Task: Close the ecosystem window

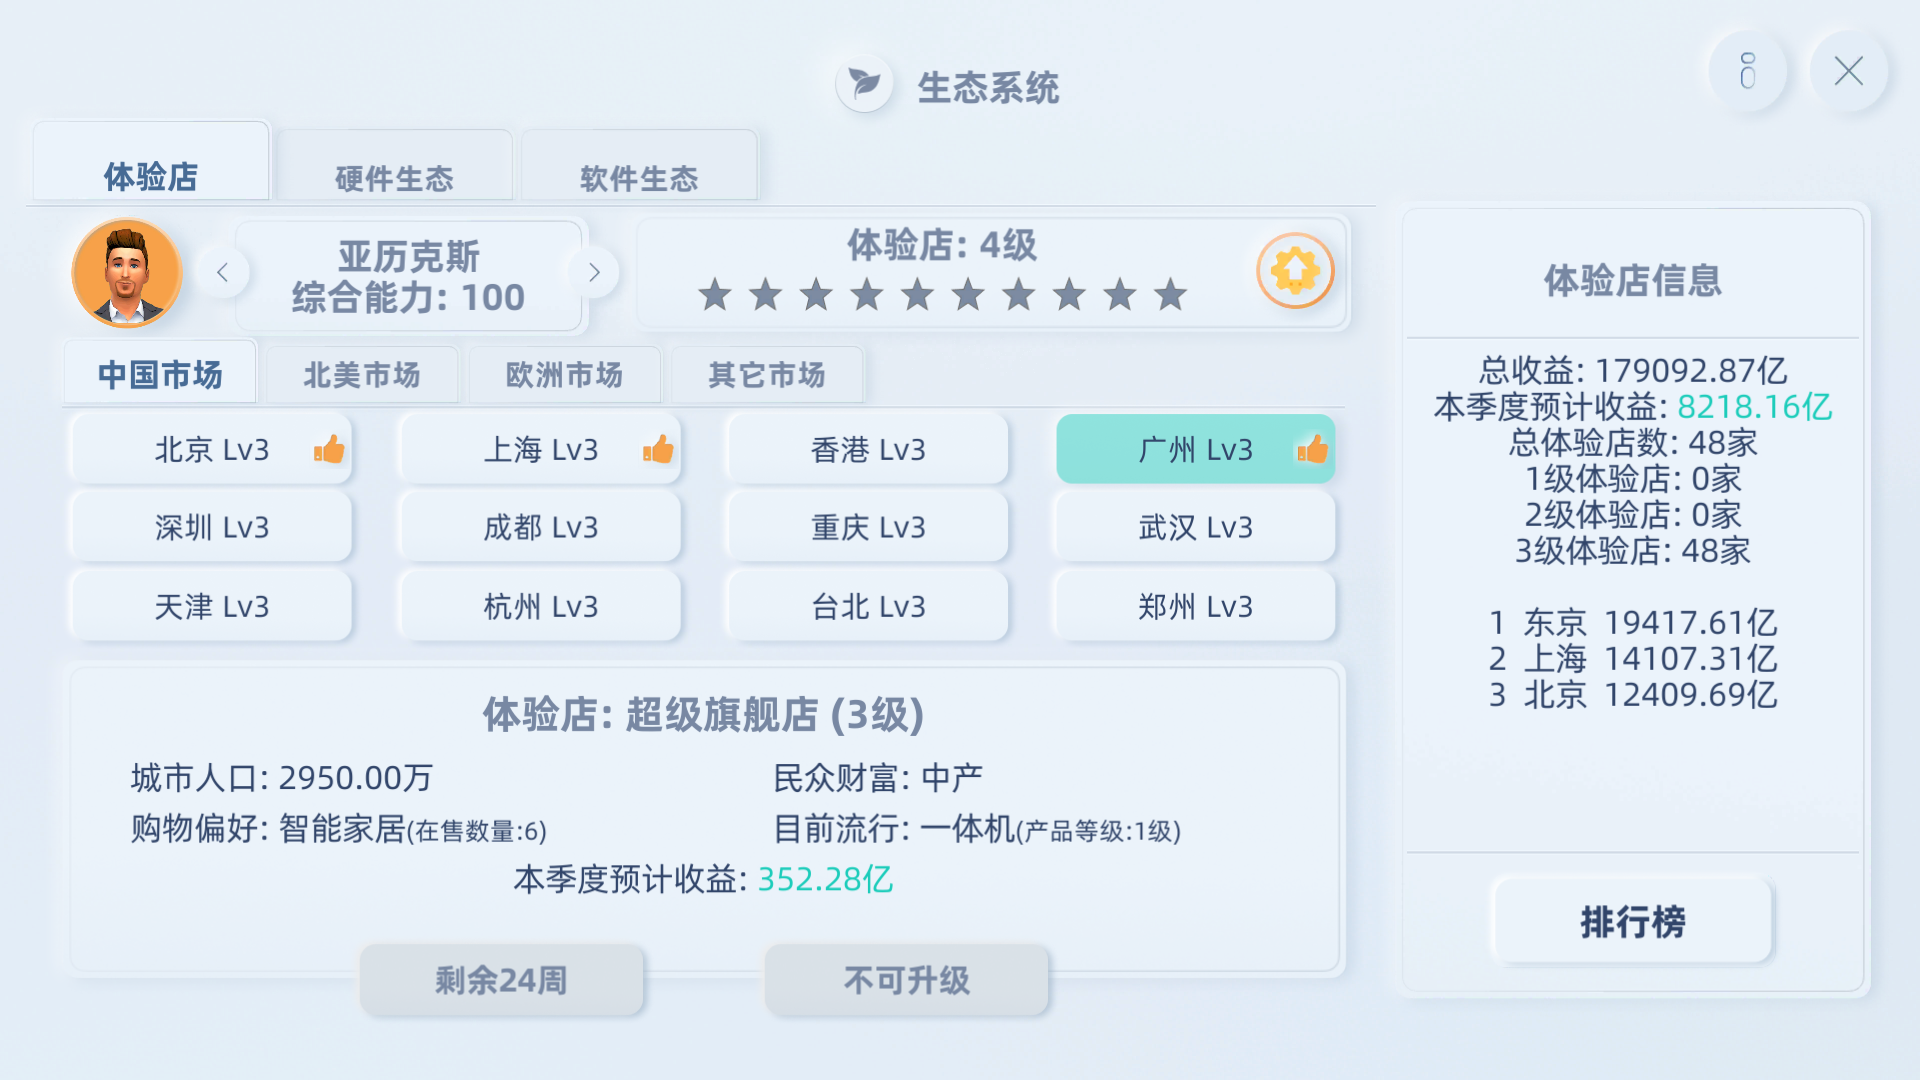Action: click(1848, 71)
